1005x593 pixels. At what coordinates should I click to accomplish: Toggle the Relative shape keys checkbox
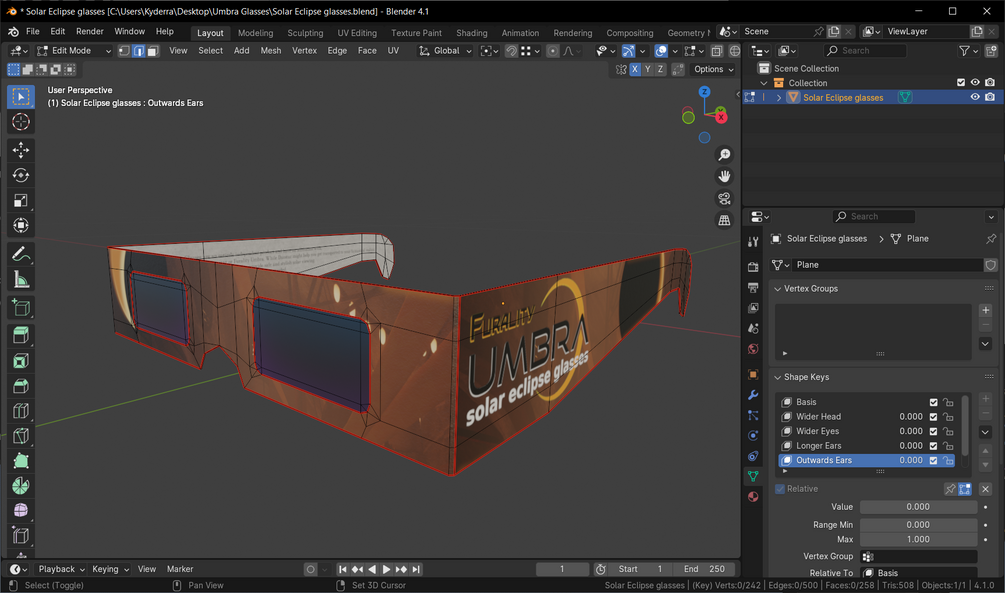pyautogui.click(x=780, y=489)
